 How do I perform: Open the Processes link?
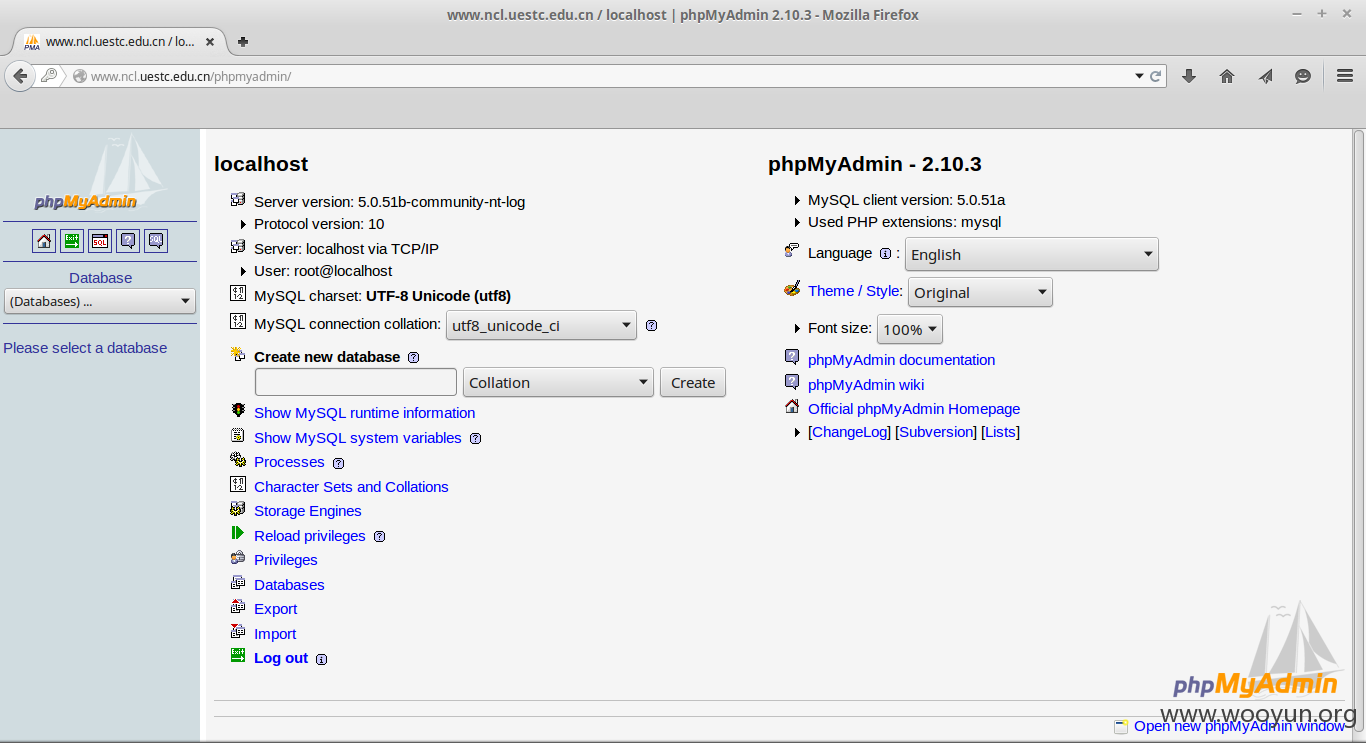(x=289, y=462)
